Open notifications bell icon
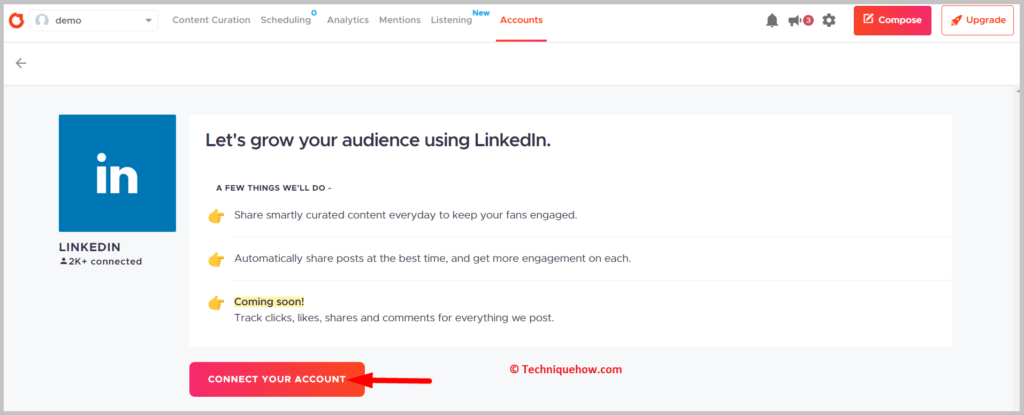 tap(772, 20)
